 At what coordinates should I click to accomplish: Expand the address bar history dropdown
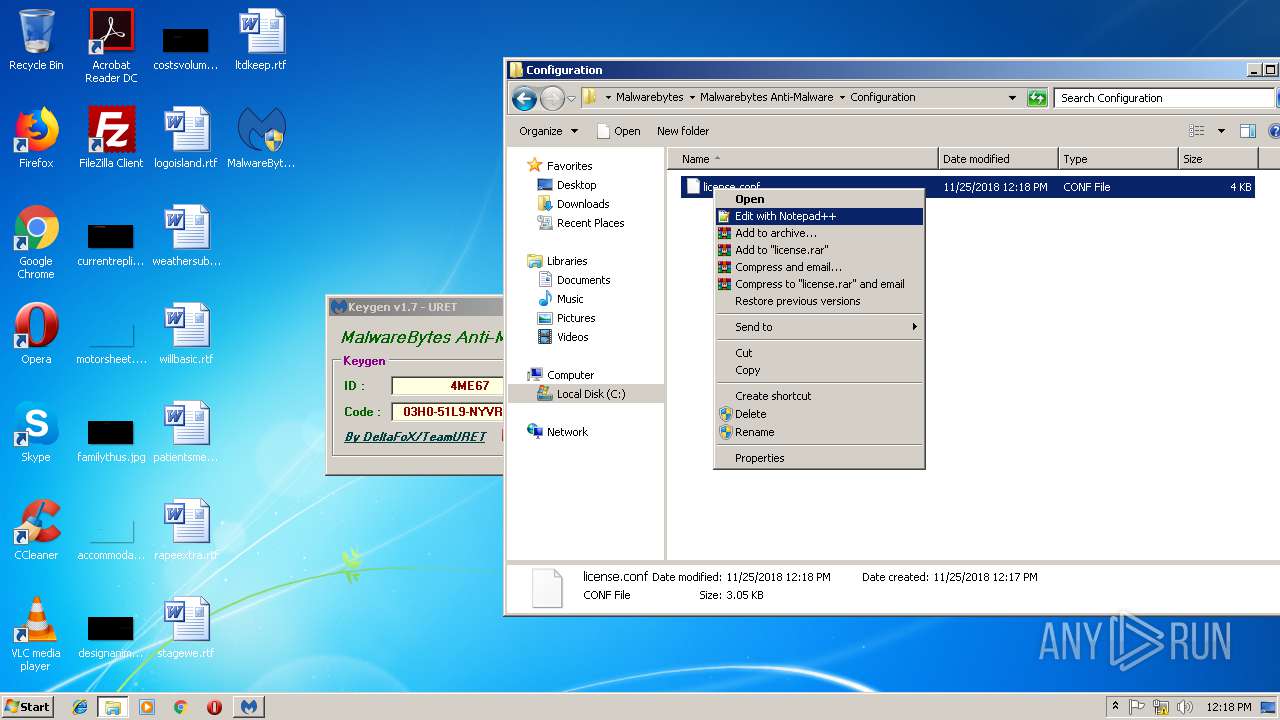[x=1013, y=98]
